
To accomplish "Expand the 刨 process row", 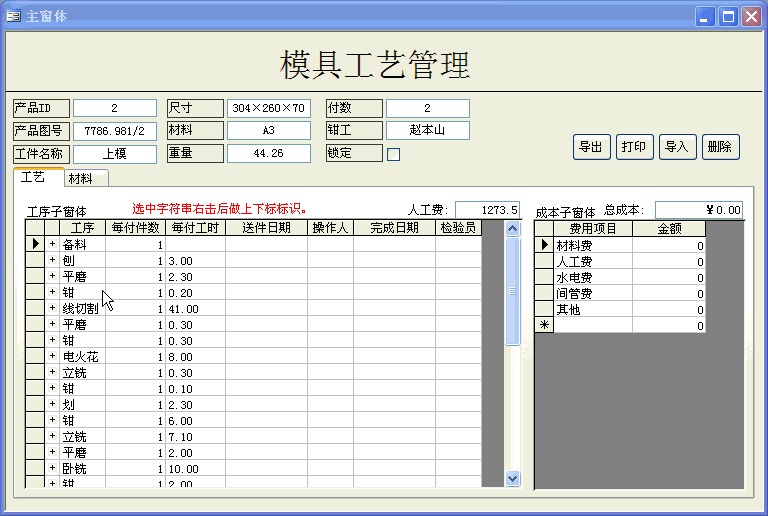I will tap(53, 260).
